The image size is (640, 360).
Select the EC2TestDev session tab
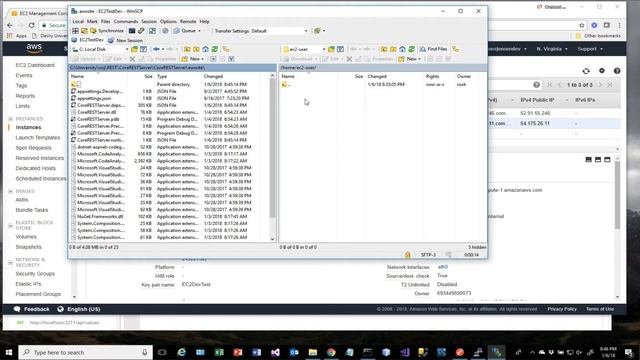coord(87,40)
